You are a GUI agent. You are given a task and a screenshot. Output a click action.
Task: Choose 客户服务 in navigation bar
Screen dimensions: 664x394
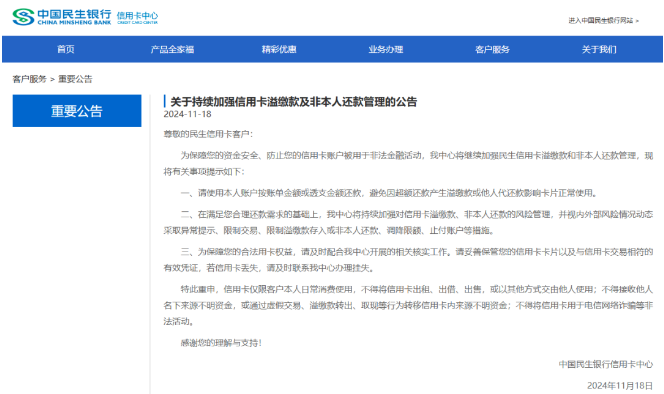point(492,49)
